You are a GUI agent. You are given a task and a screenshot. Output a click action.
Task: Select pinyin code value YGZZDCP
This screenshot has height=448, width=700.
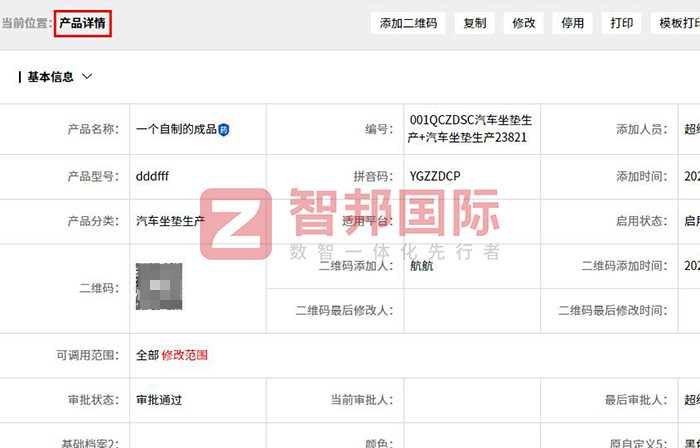(435, 176)
